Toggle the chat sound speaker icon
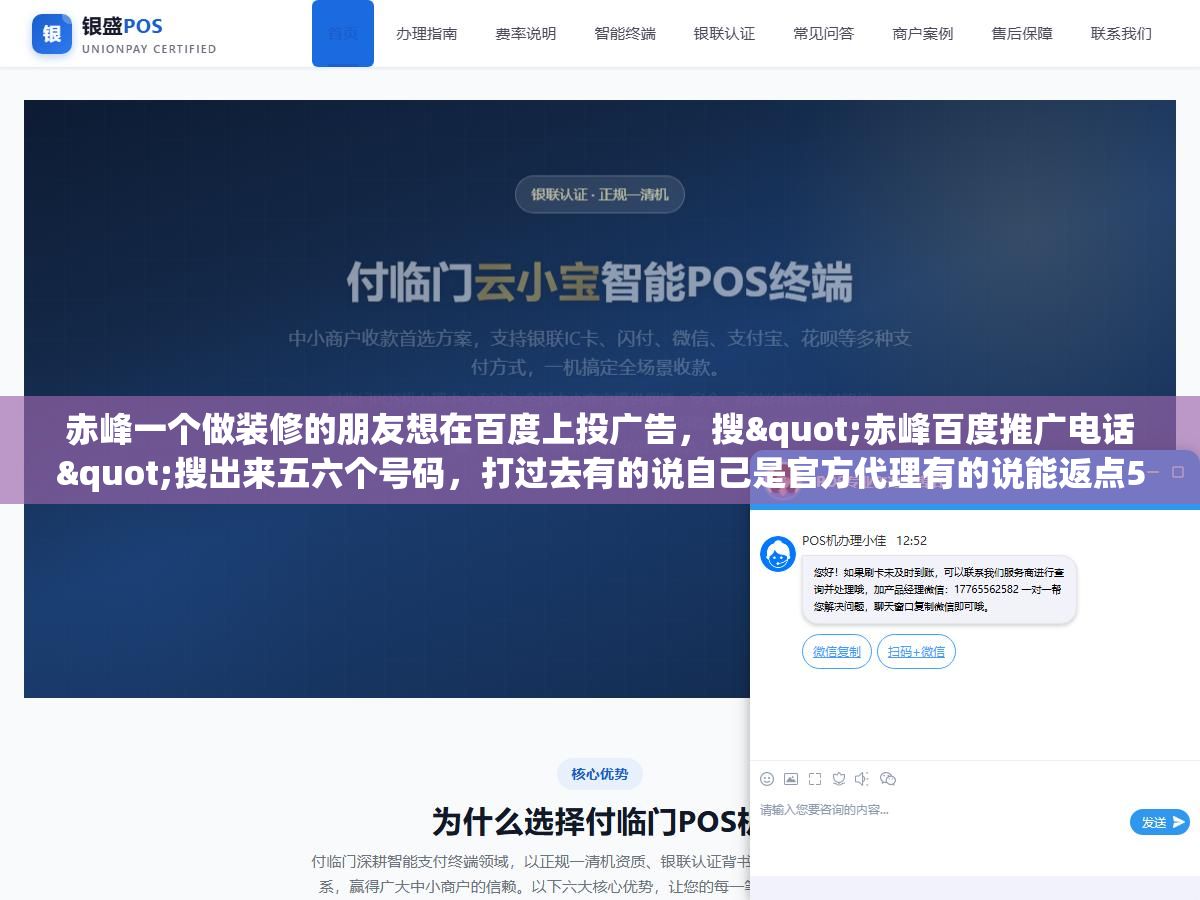 864,779
